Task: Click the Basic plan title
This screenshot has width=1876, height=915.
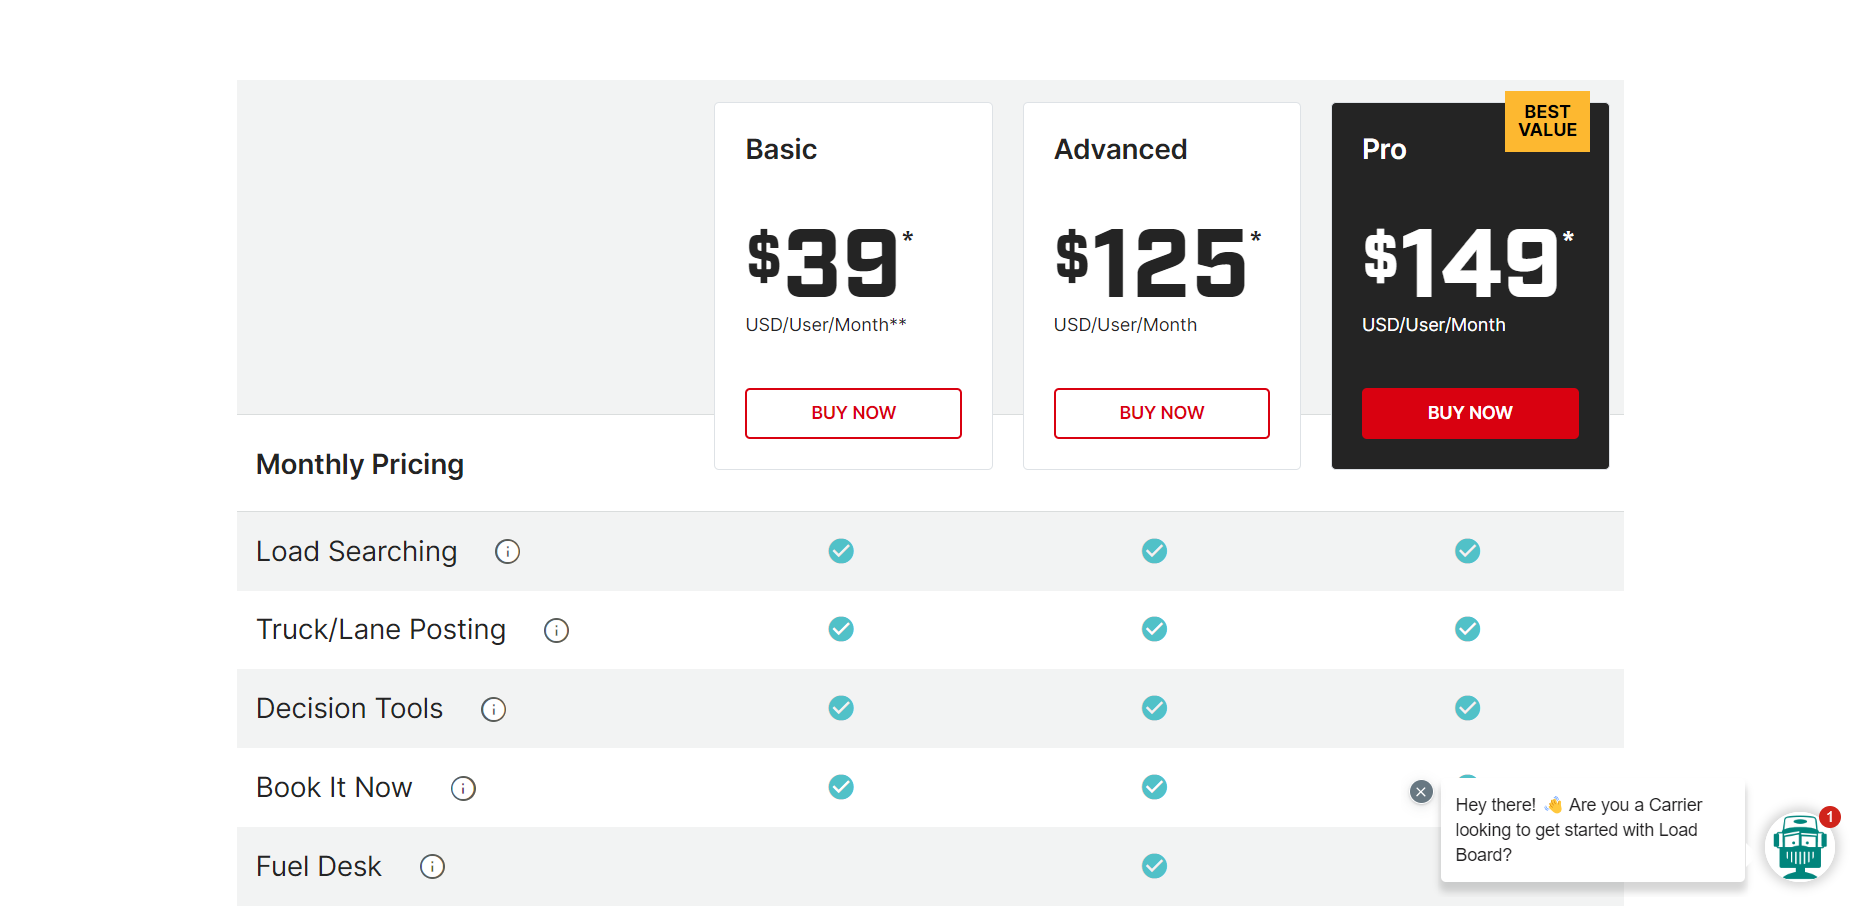Action: (781, 150)
